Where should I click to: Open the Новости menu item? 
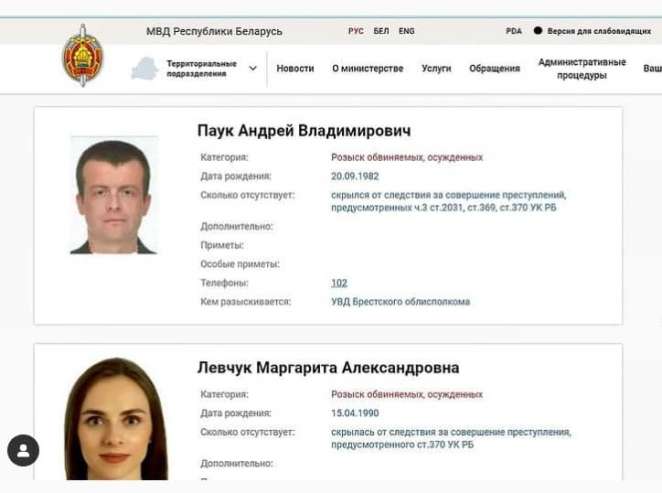(x=295, y=68)
